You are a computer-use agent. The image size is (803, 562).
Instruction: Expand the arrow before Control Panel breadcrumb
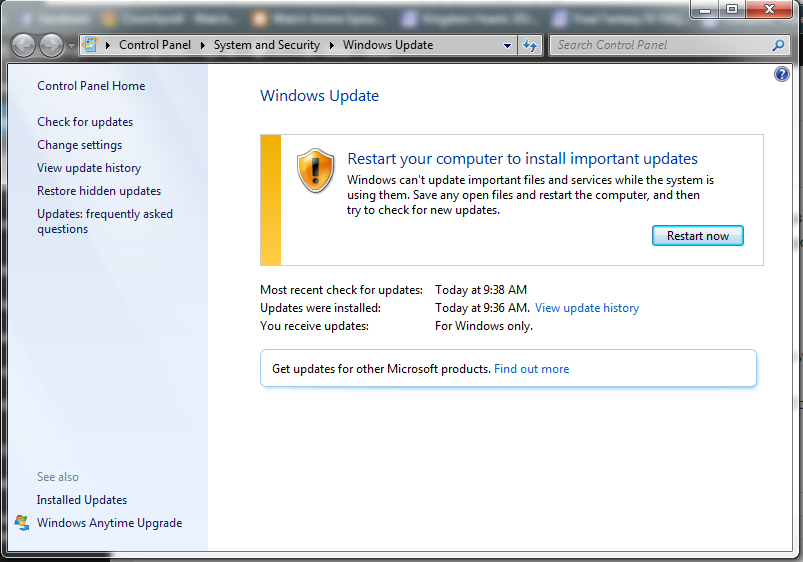tap(108, 45)
